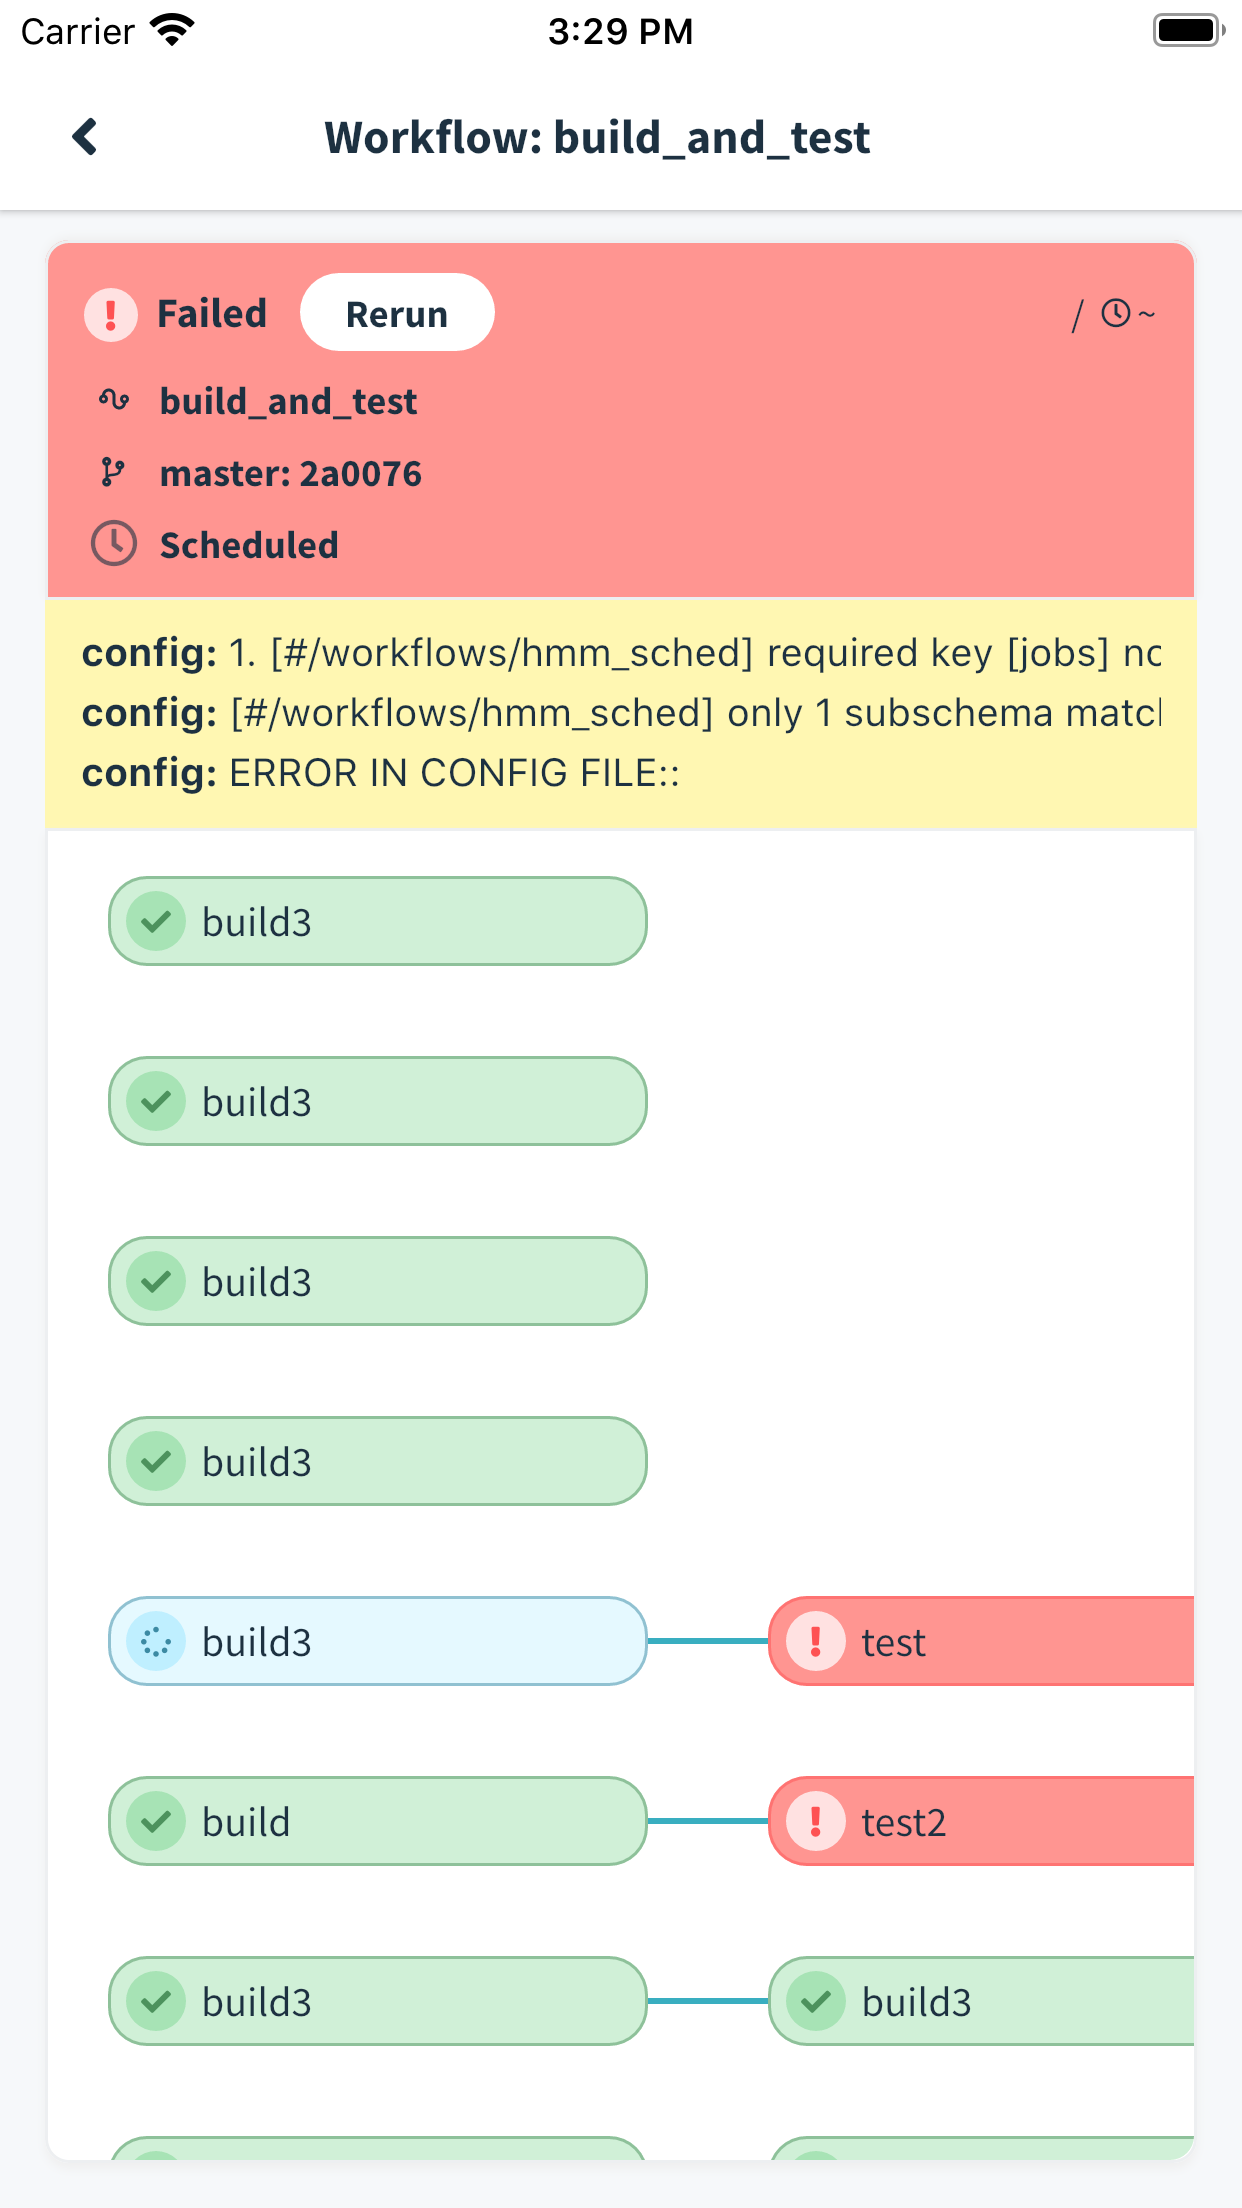This screenshot has width=1242, height=2208.
Task: Tap the back arrow to return
Action: point(85,137)
